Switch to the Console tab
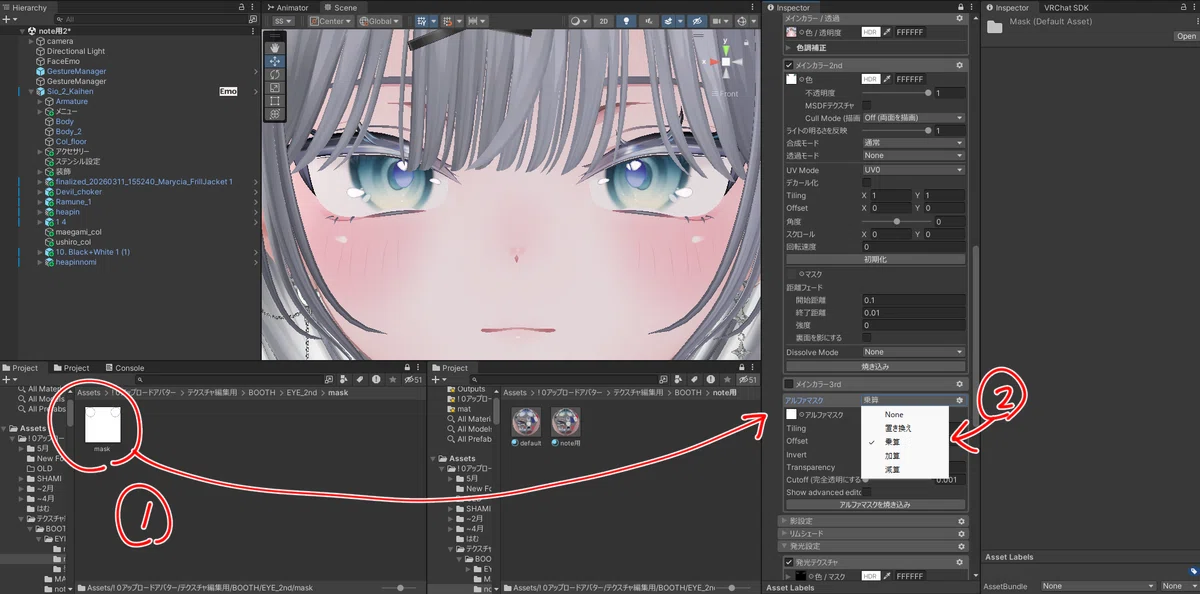This screenshot has width=1200, height=594. coord(123,368)
